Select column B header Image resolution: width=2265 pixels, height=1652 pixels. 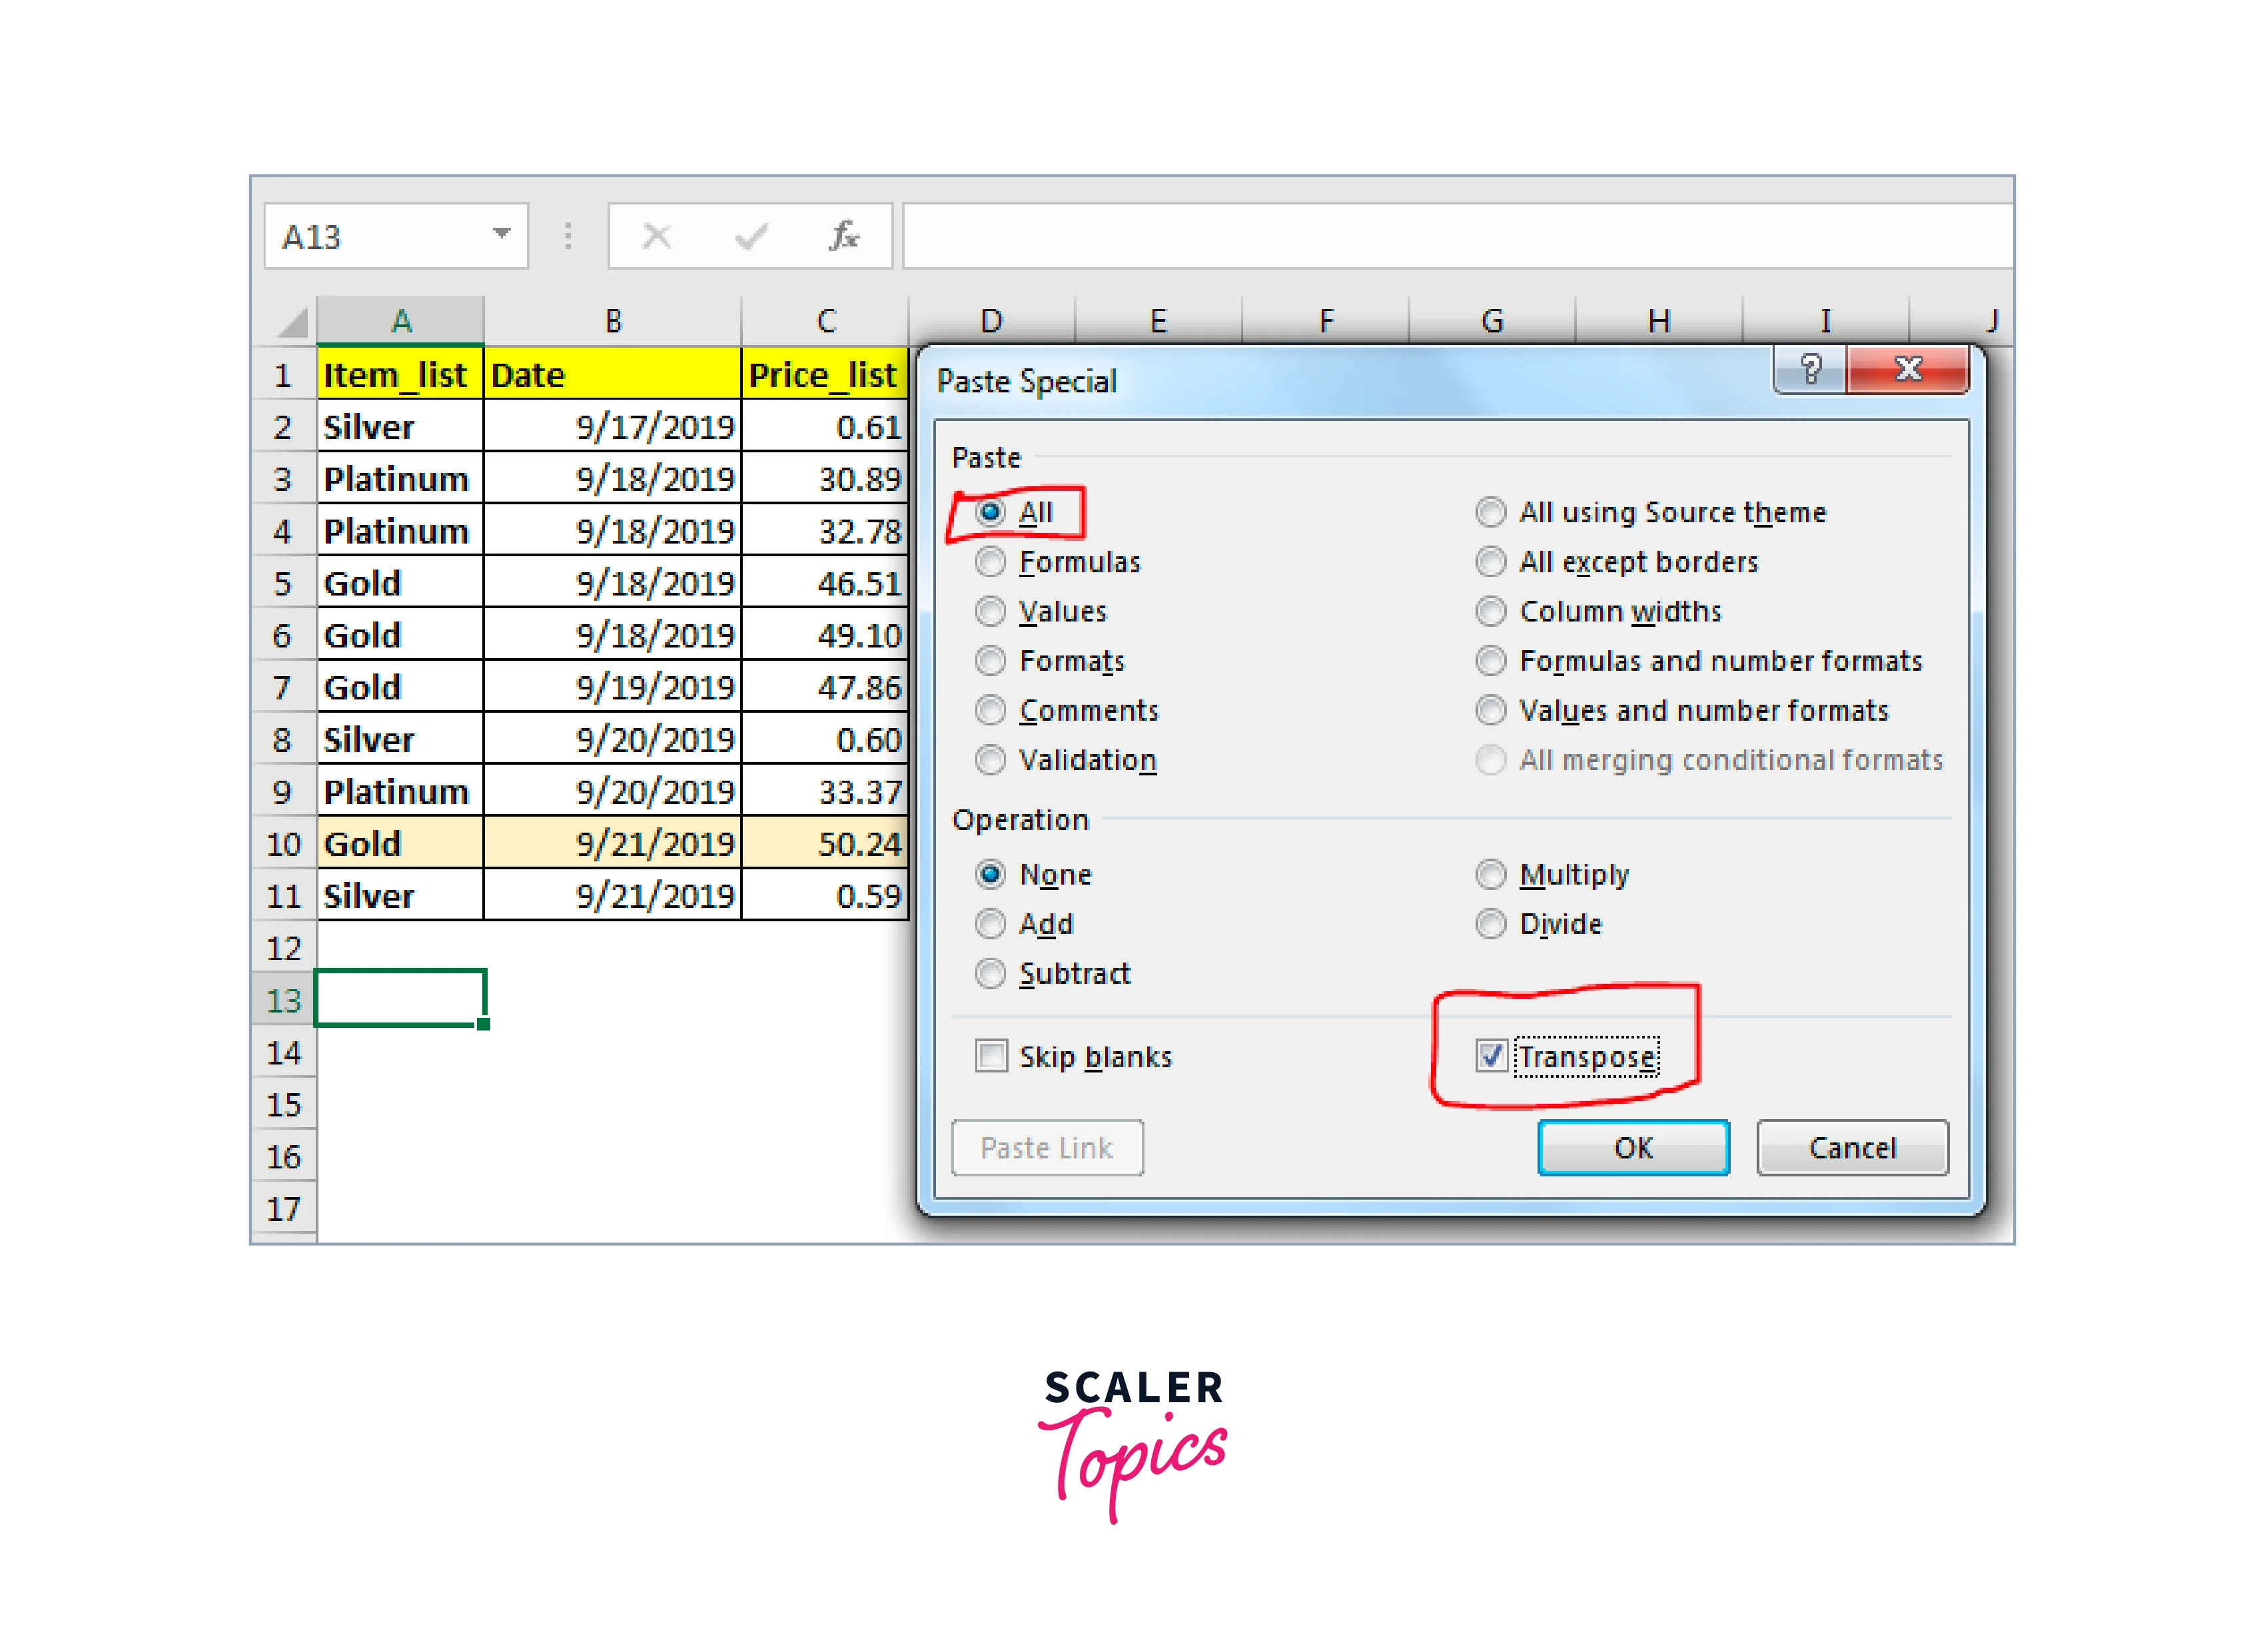click(613, 321)
